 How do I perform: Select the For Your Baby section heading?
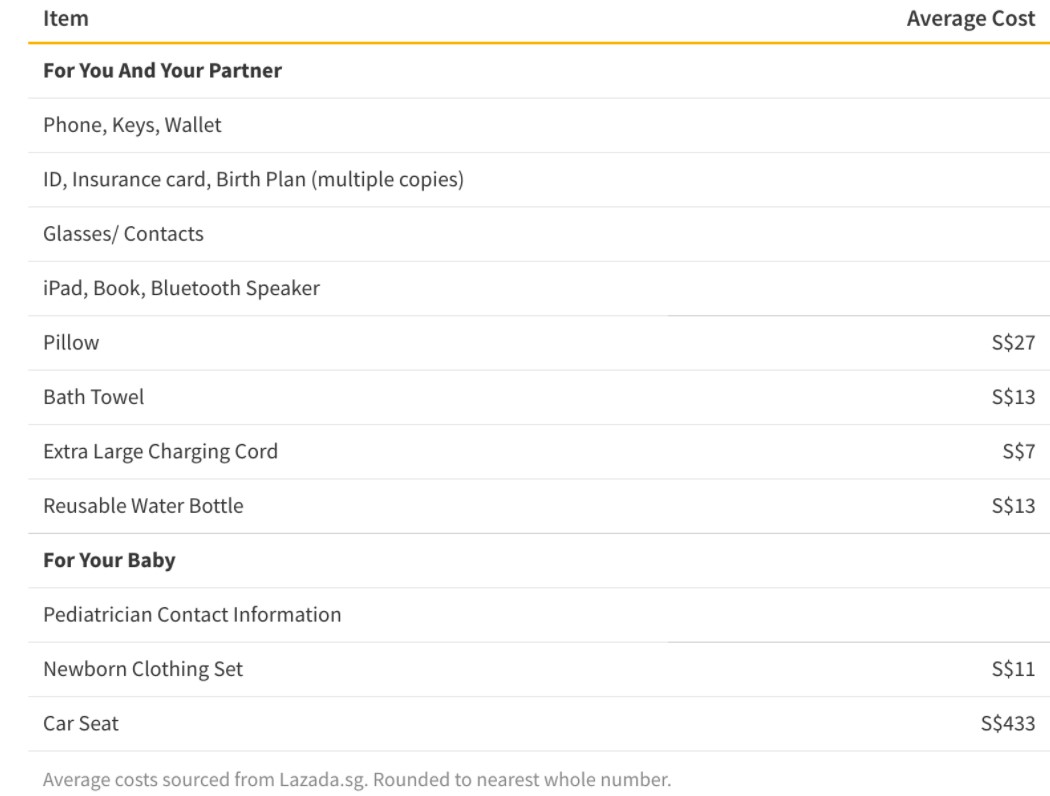click(109, 560)
